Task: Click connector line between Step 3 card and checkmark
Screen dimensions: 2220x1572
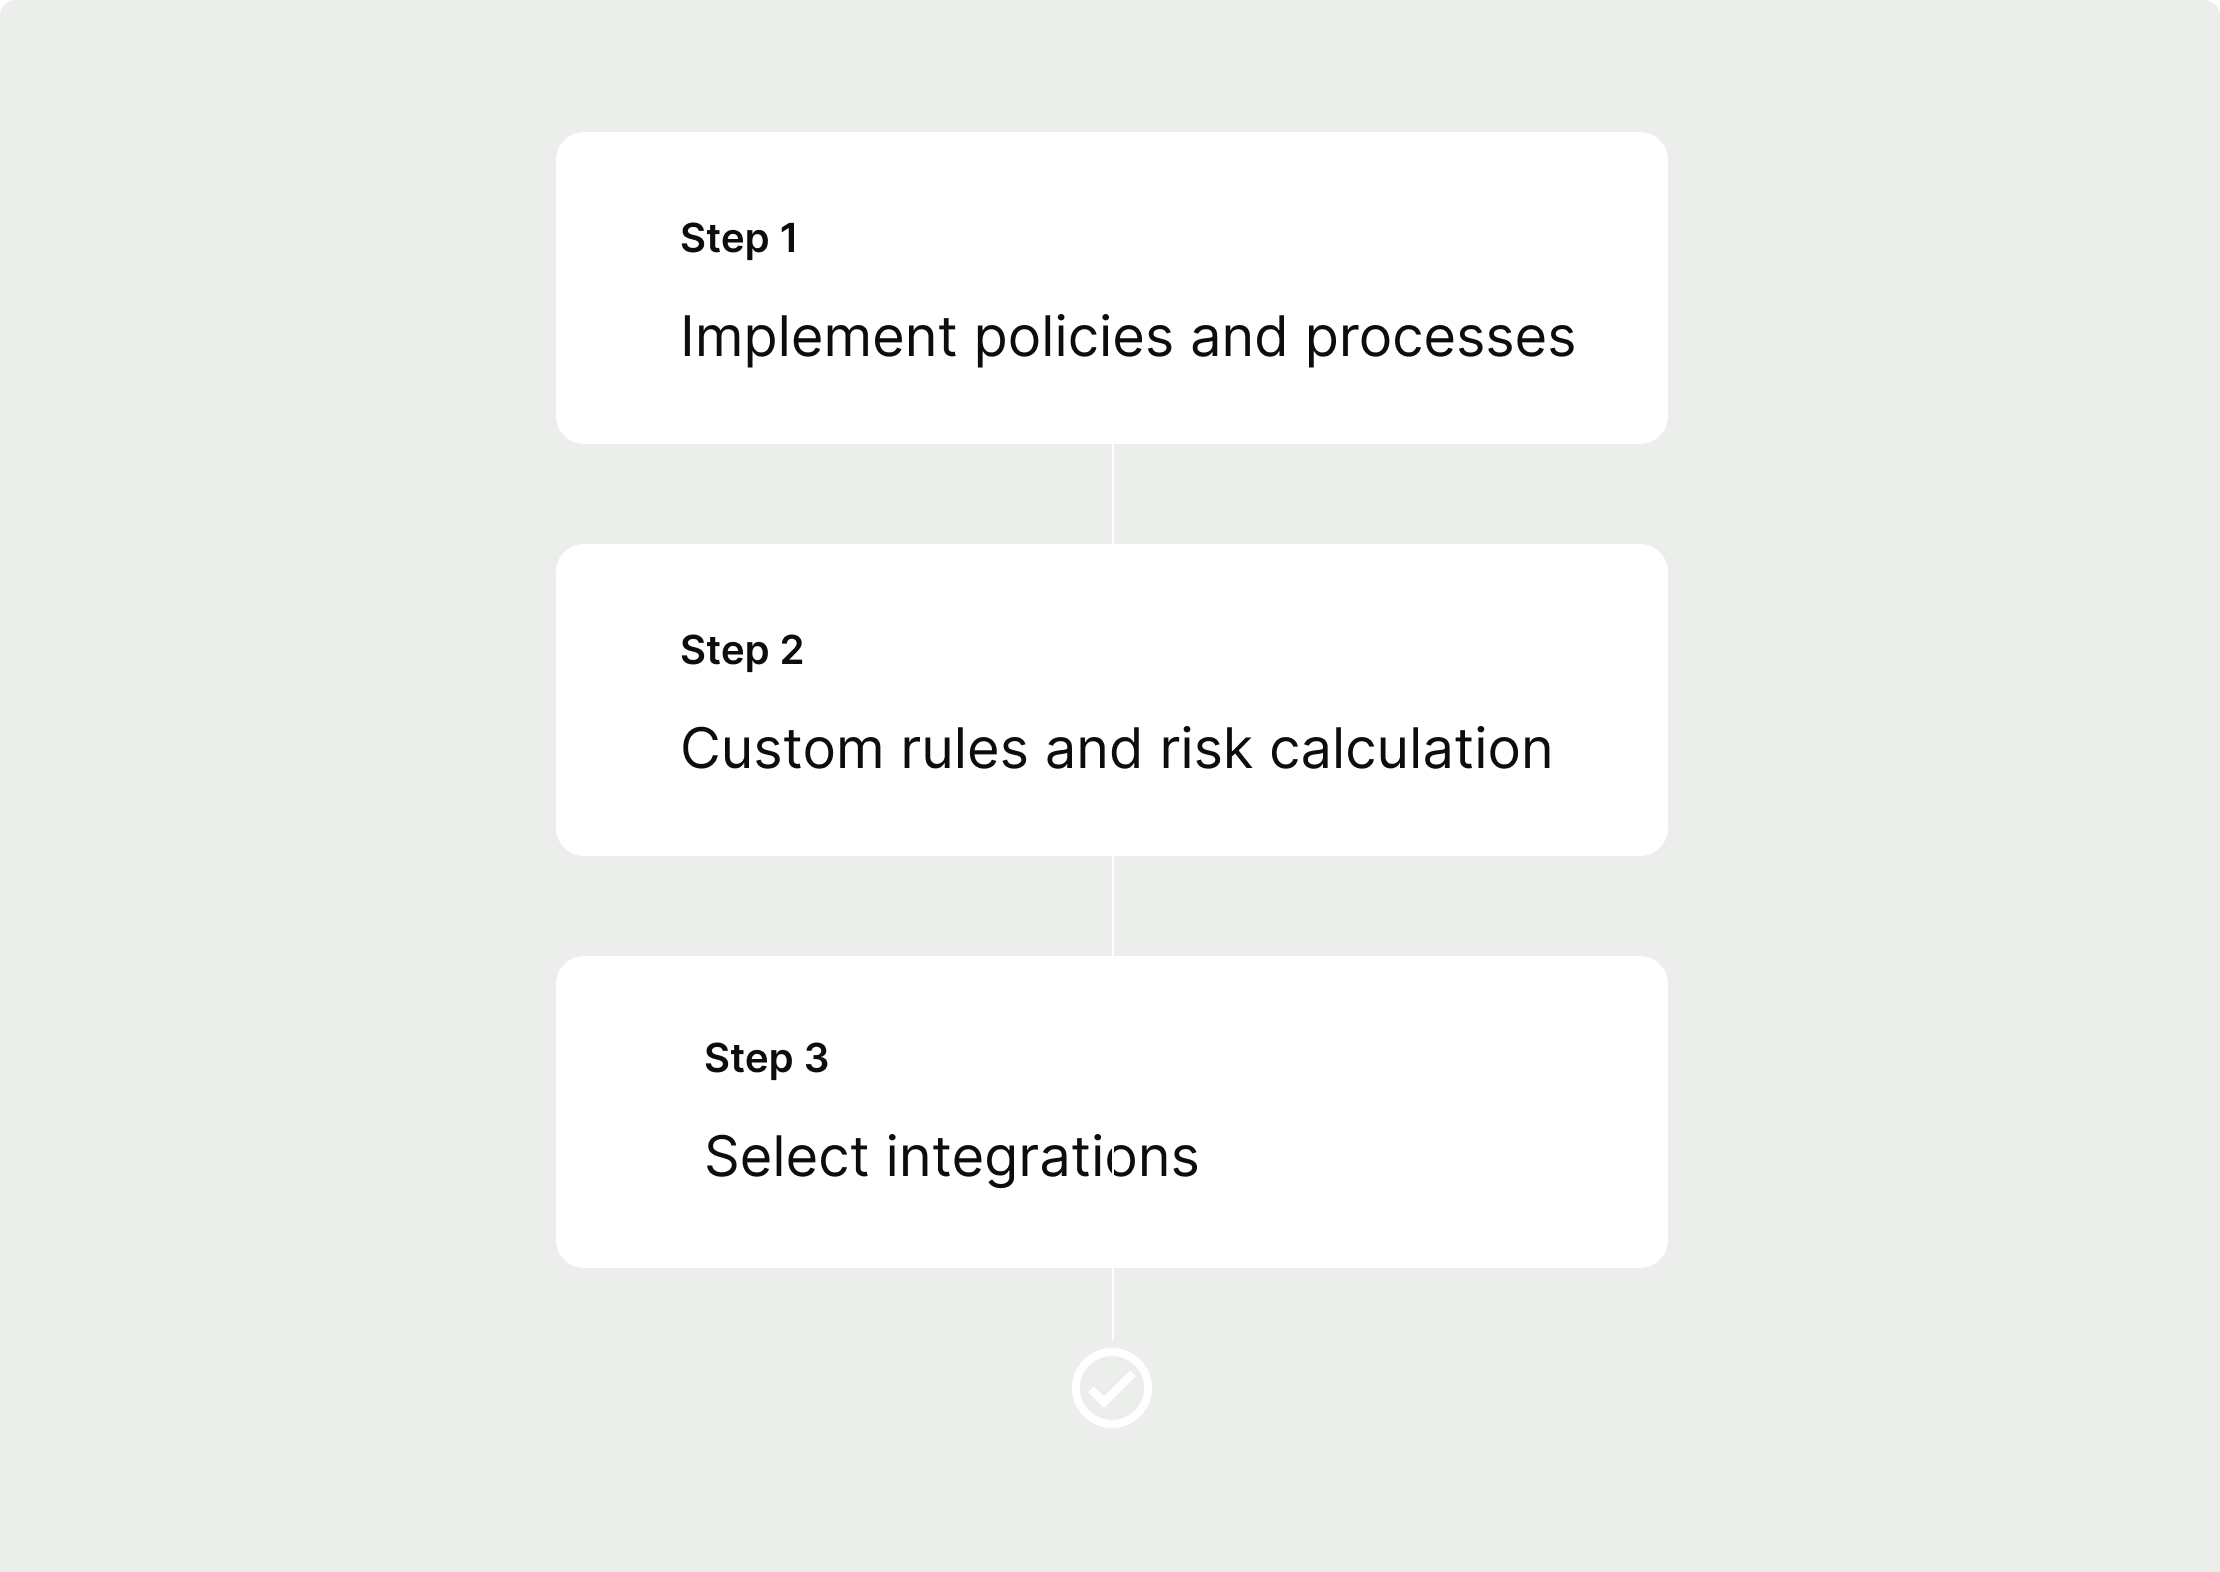Action: coord(1112,1304)
